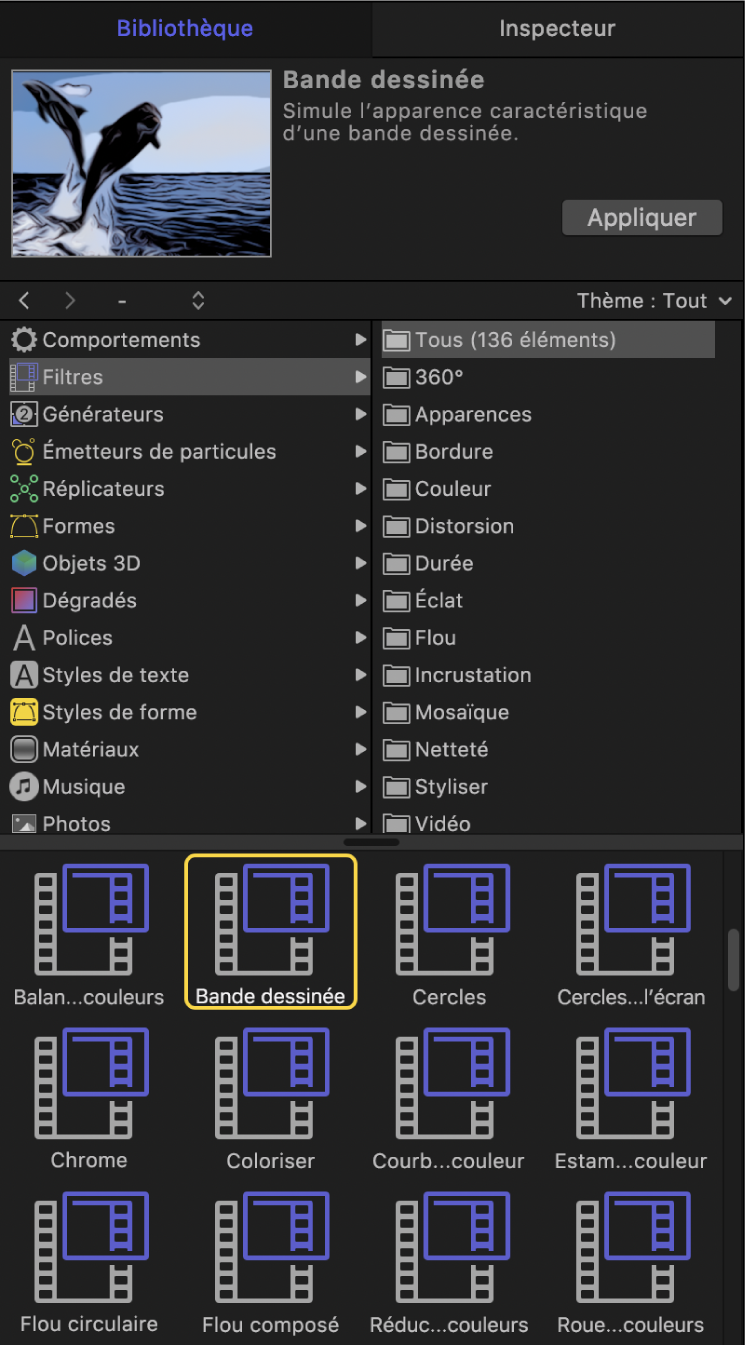747x1346 pixels.
Task: Select the Flou composé filter icon
Action: (x=270, y=1250)
